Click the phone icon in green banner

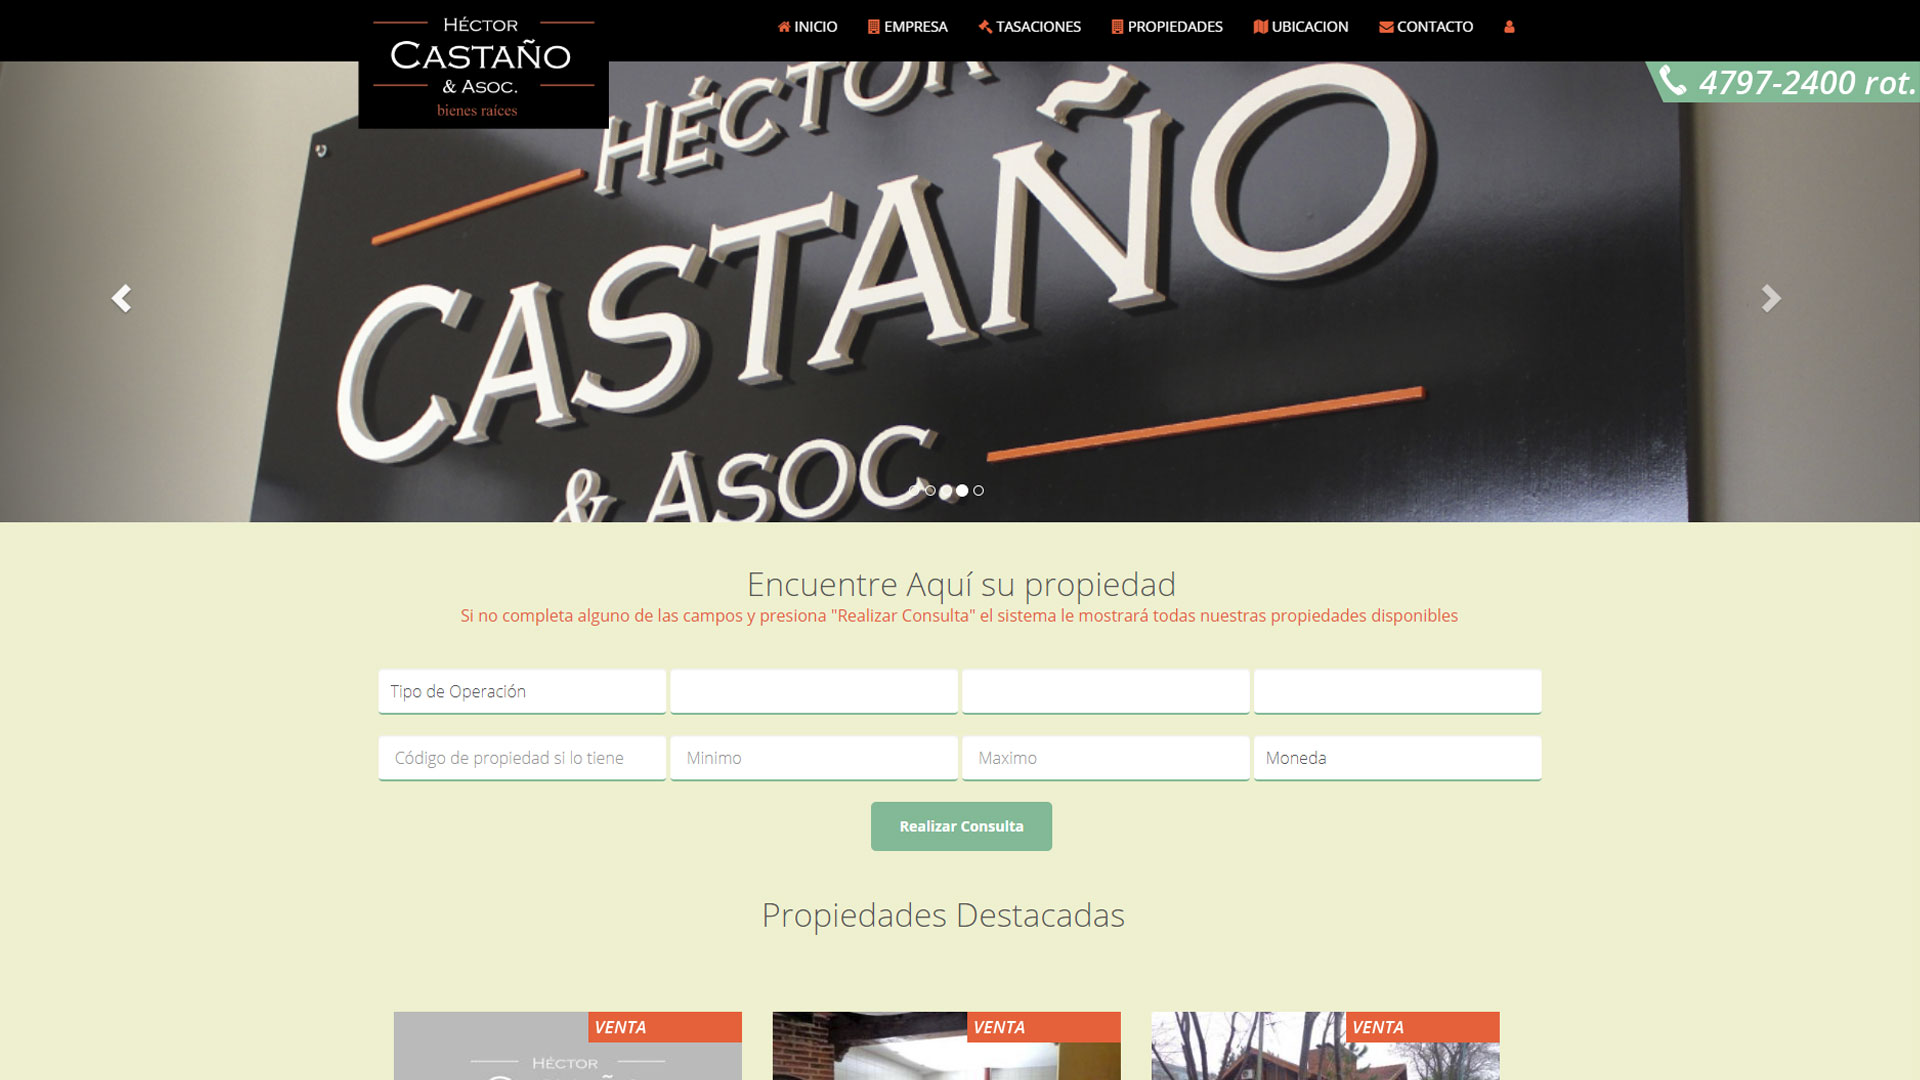1673,80
